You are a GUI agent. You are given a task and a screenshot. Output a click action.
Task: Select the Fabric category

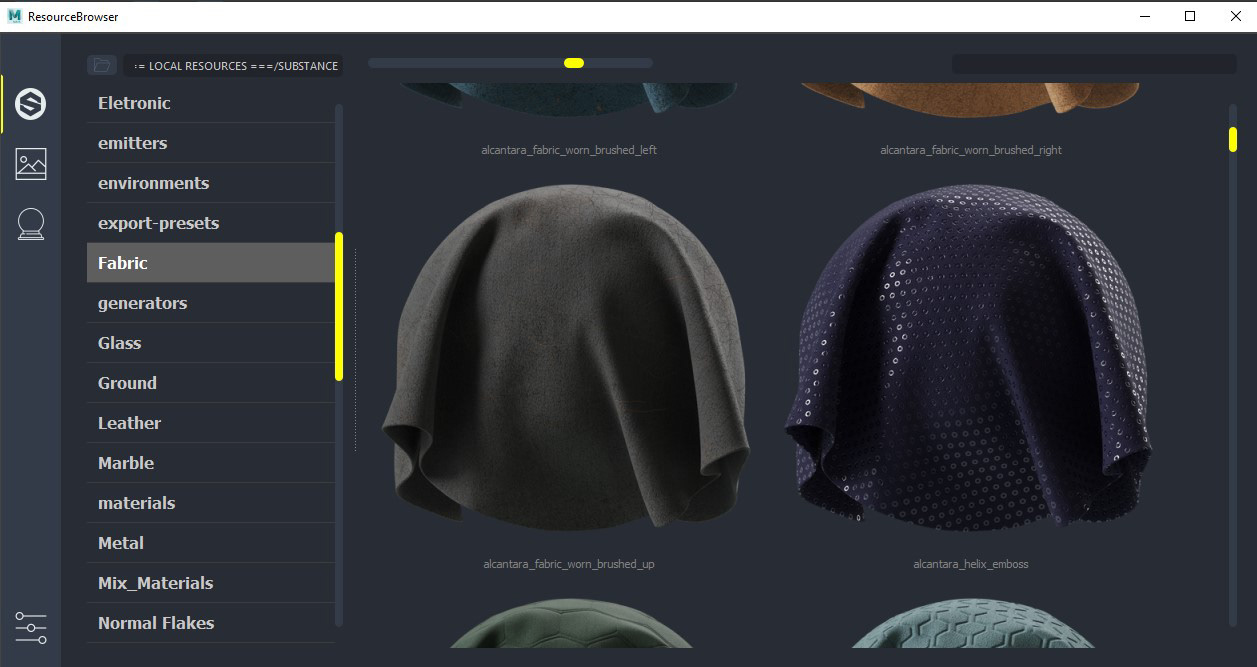(211, 263)
